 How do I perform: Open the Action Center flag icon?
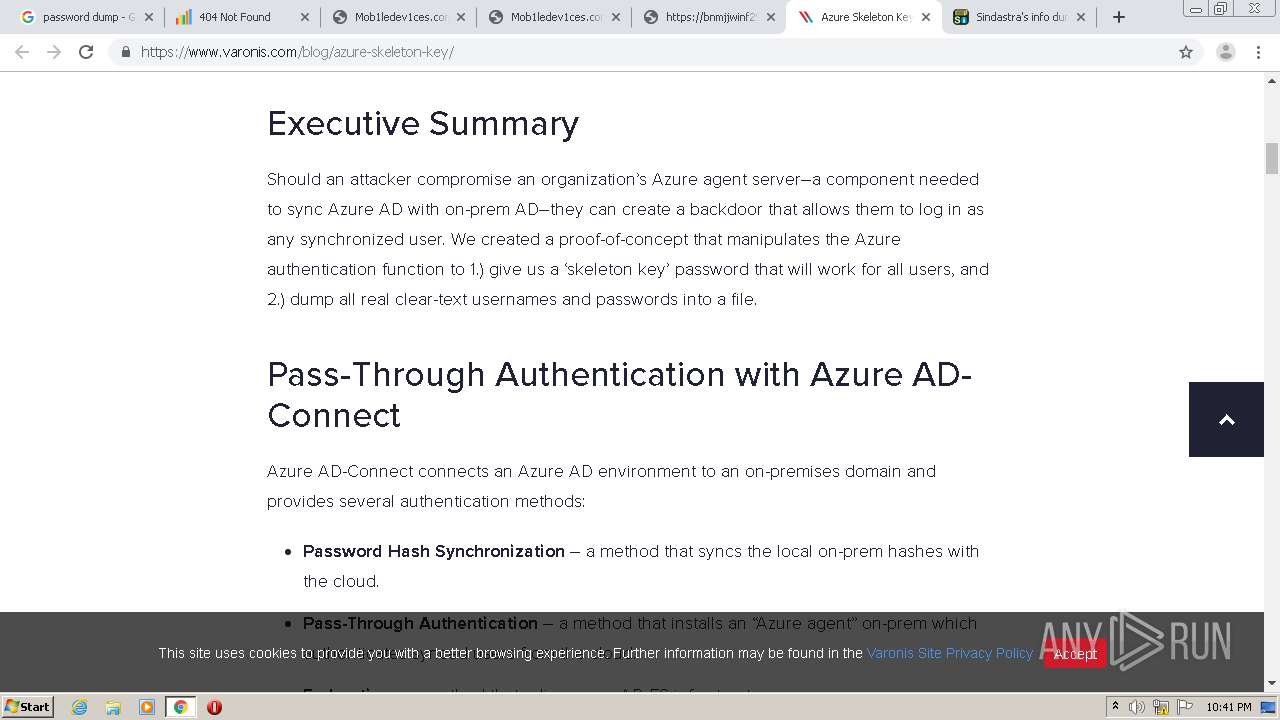[1184, 707]
